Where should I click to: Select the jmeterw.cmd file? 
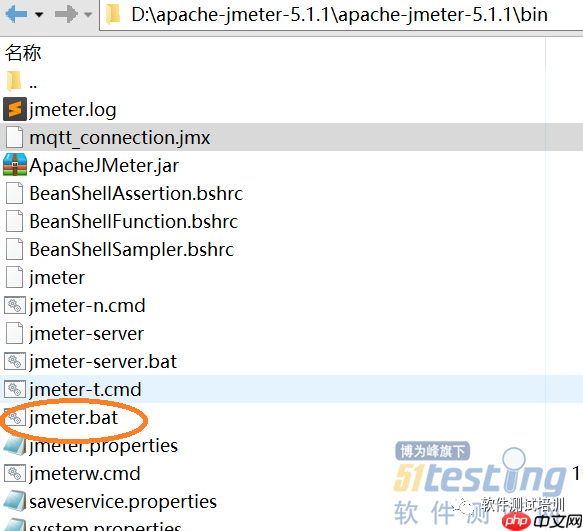pos(85,474)
